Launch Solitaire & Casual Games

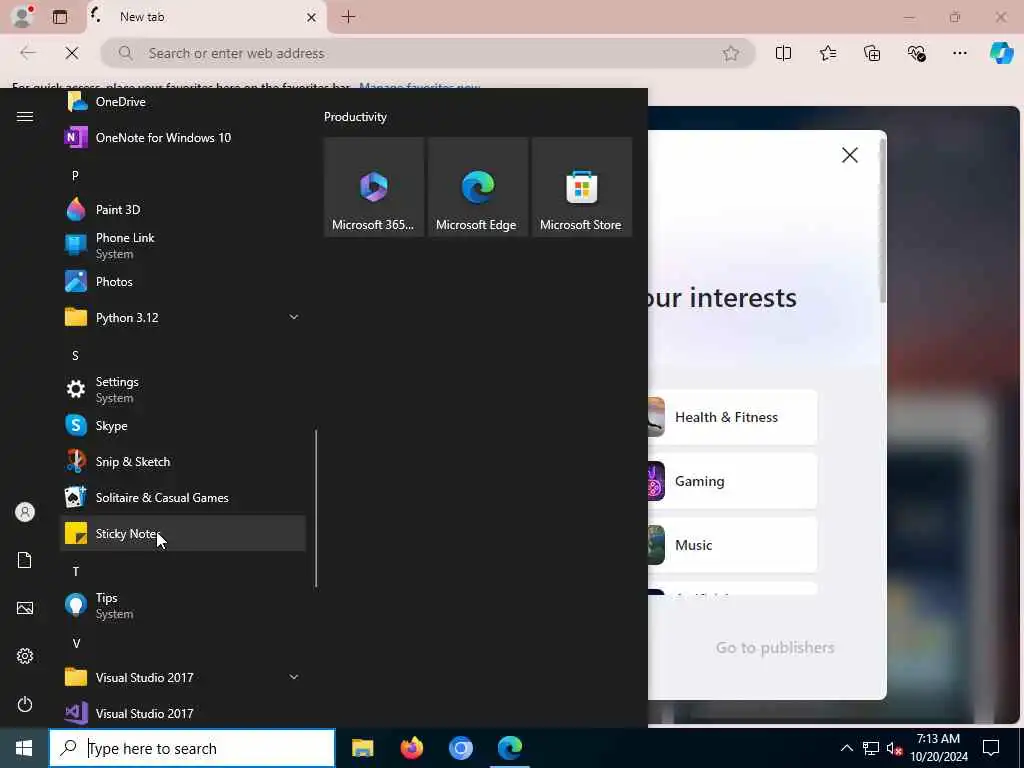183,497
